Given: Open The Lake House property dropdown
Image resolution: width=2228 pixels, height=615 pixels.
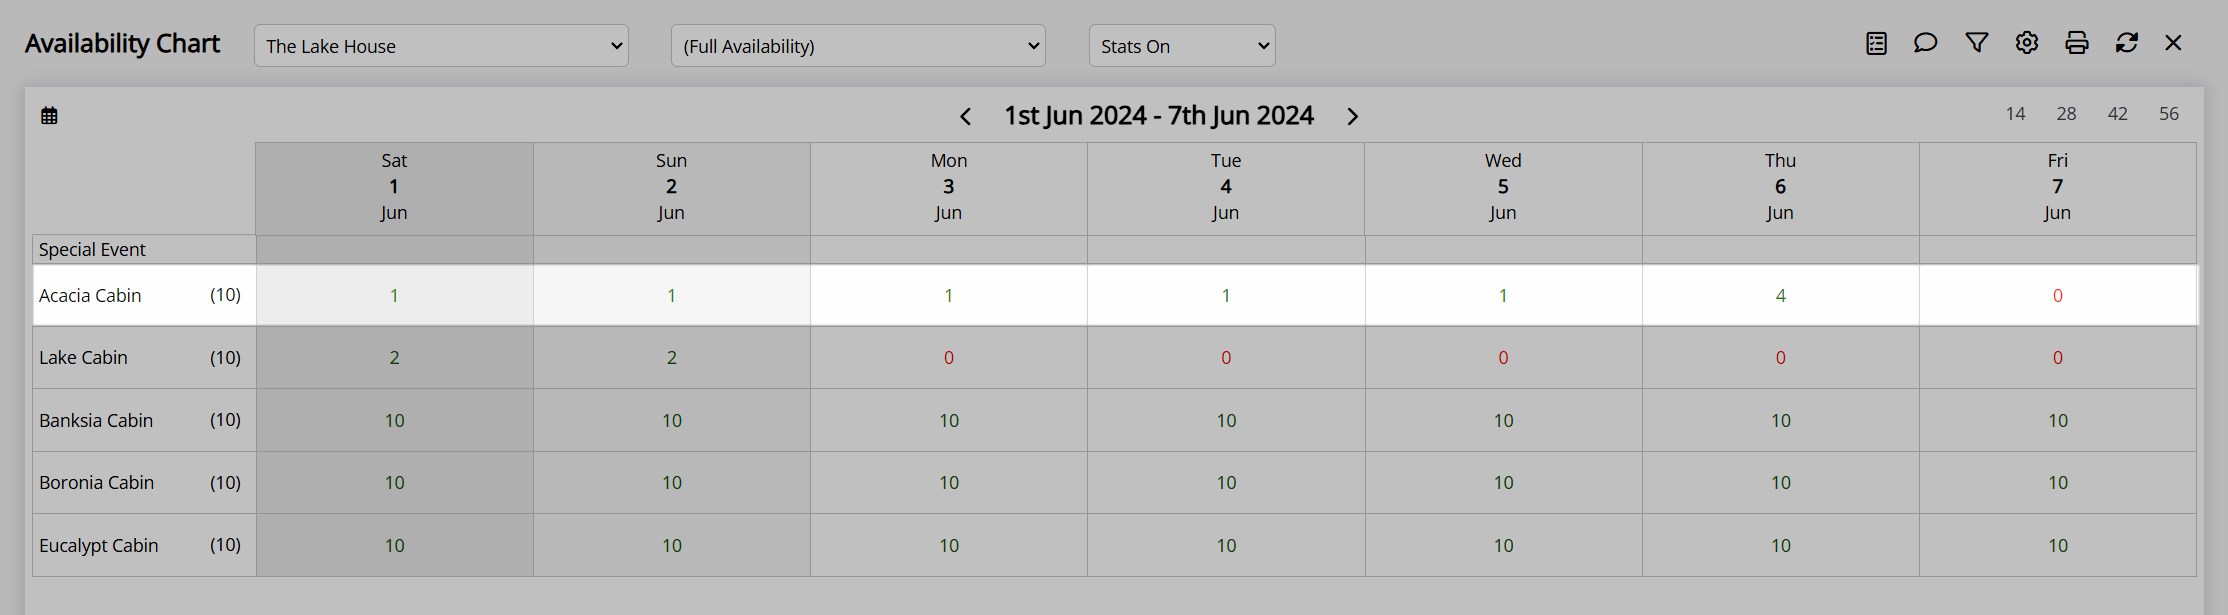Looking at the screenshot, I should [441, 46].
